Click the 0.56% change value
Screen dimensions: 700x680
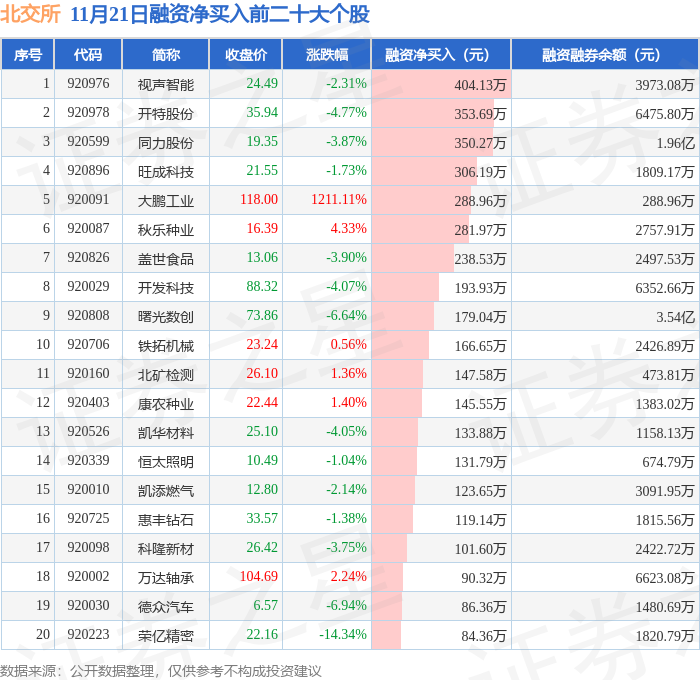tap(348, 344)
